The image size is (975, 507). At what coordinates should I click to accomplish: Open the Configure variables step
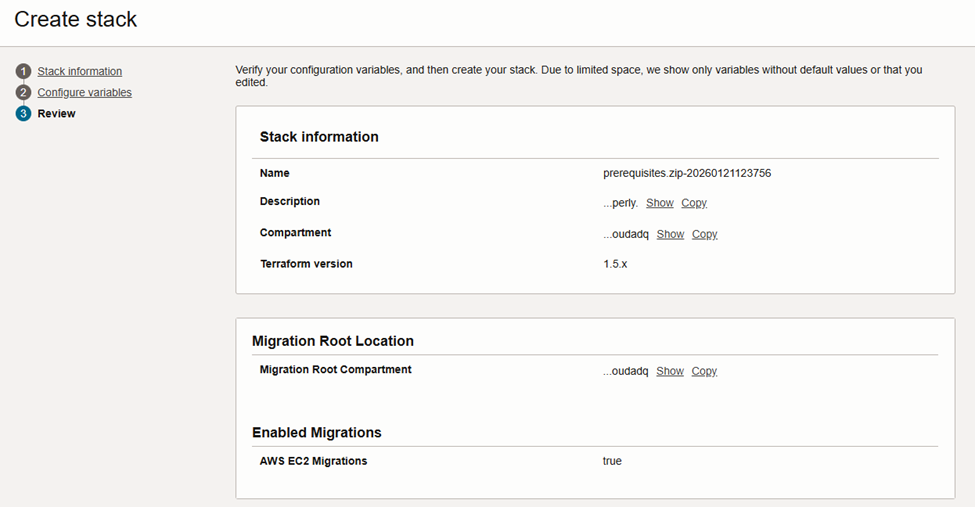click(x=85, y=93)
